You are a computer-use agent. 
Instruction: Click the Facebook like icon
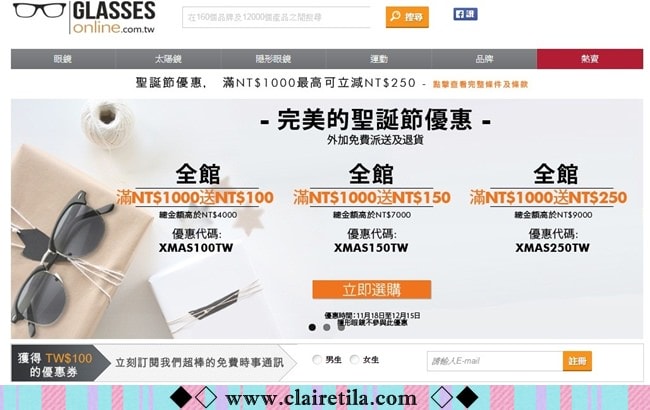pos(465,14)
